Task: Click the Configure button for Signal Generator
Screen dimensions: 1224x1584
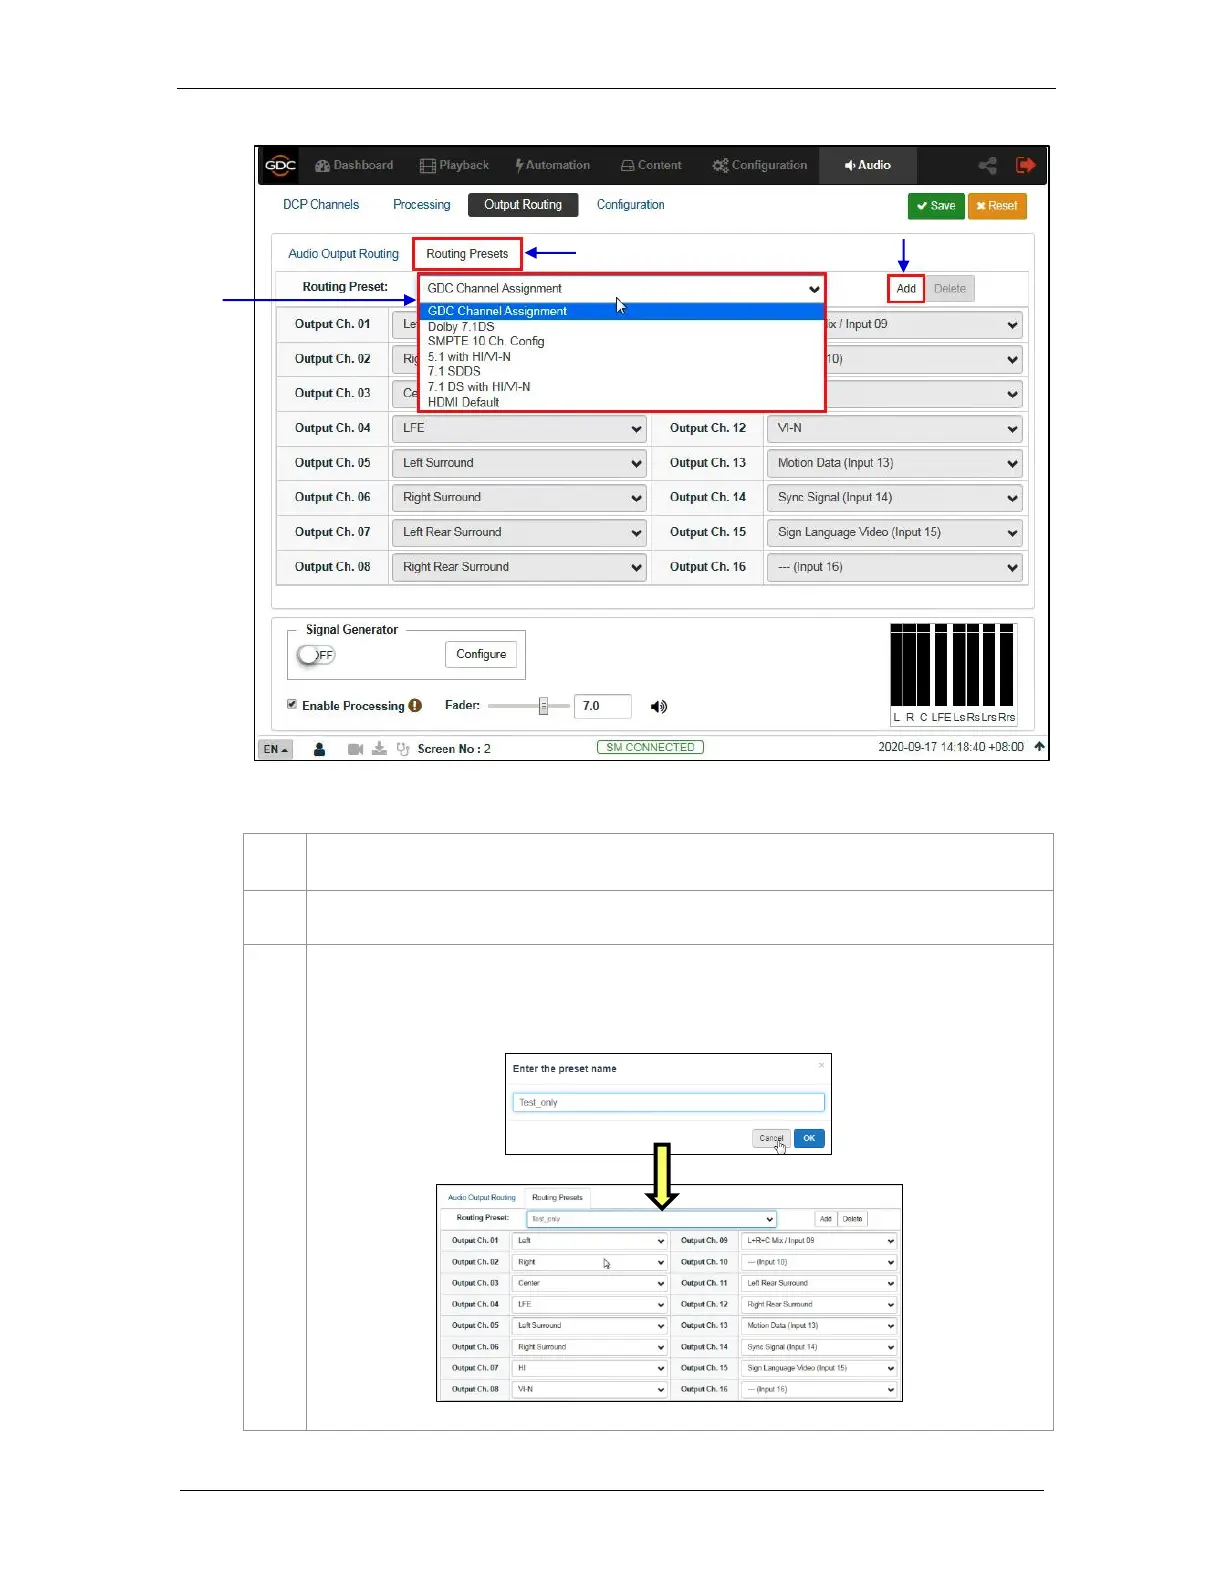Action: [481, 655]
